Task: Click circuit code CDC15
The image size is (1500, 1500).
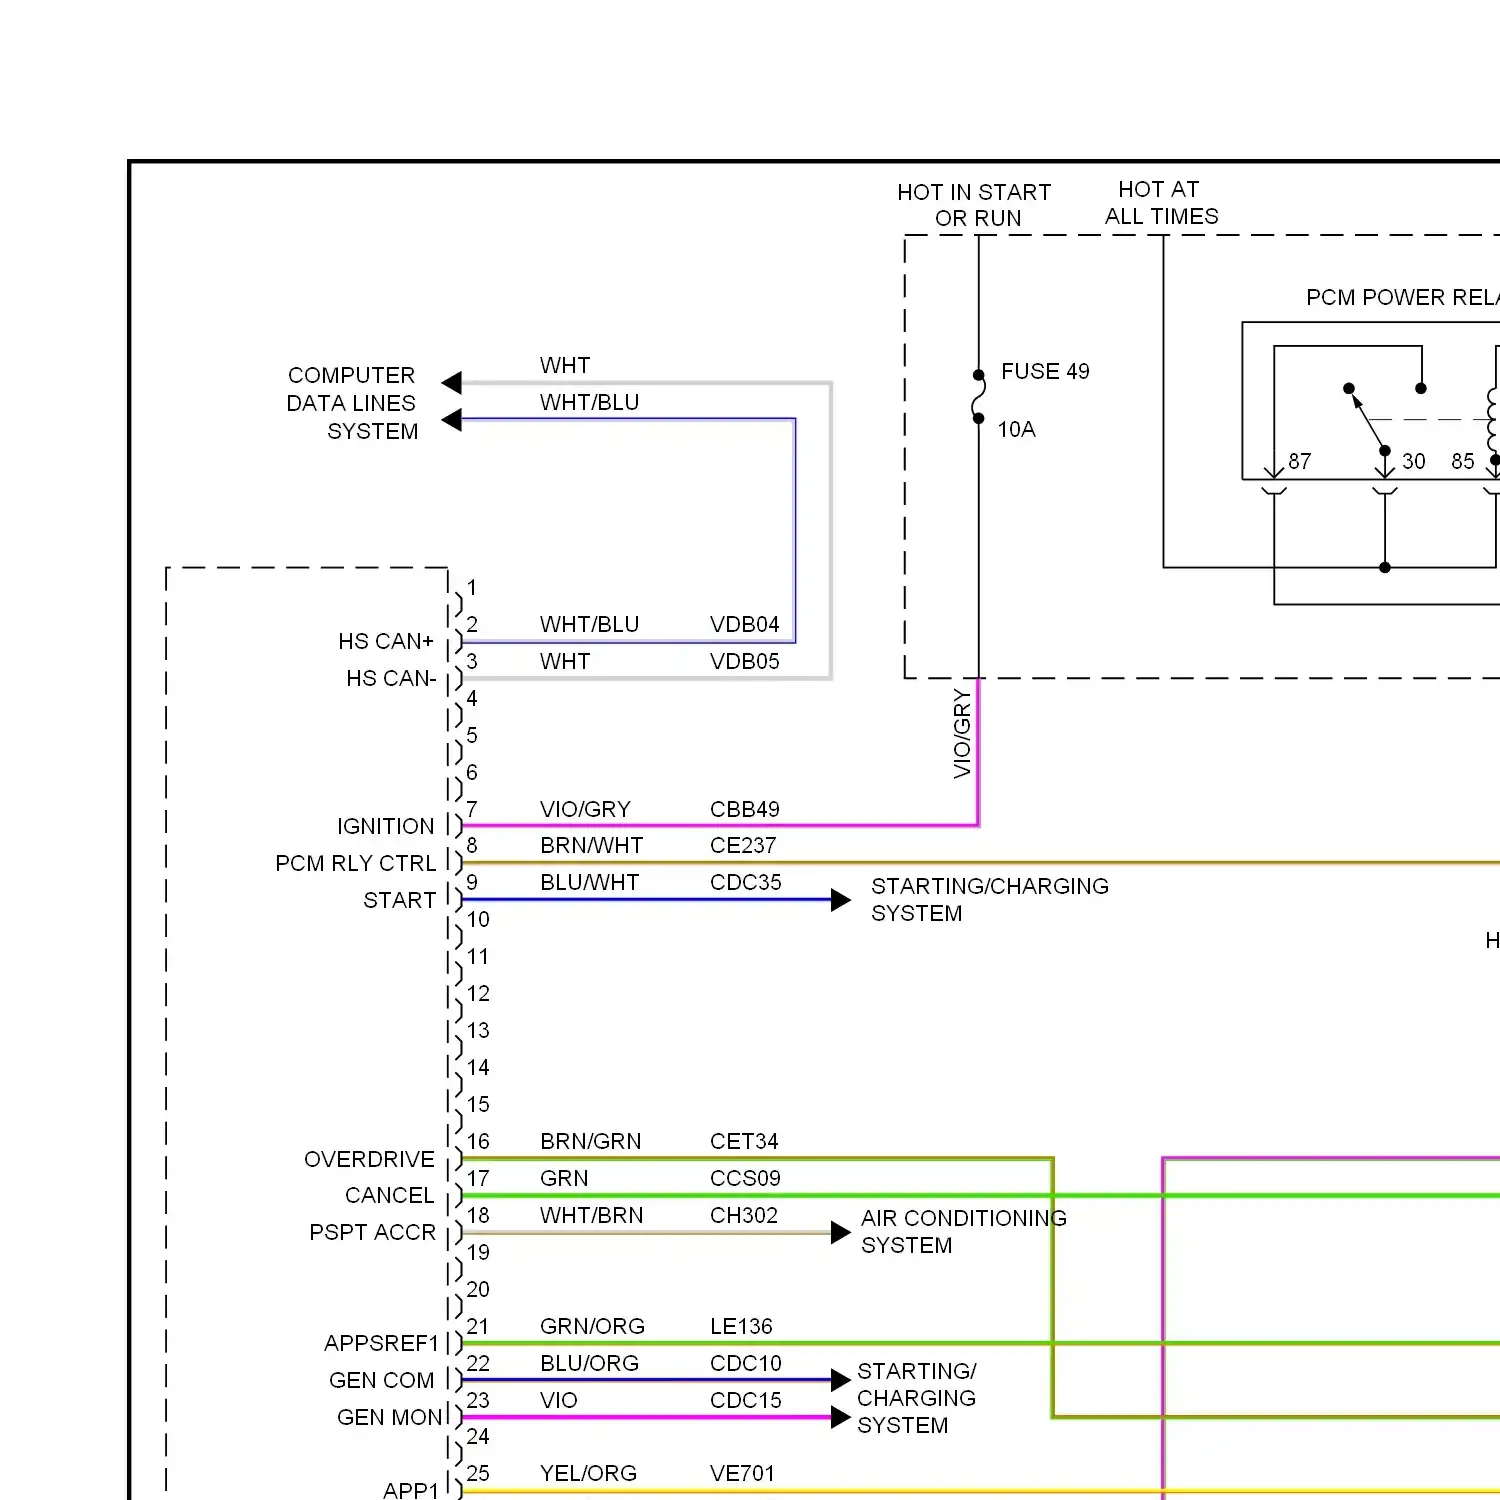Action: (745, 1400)
